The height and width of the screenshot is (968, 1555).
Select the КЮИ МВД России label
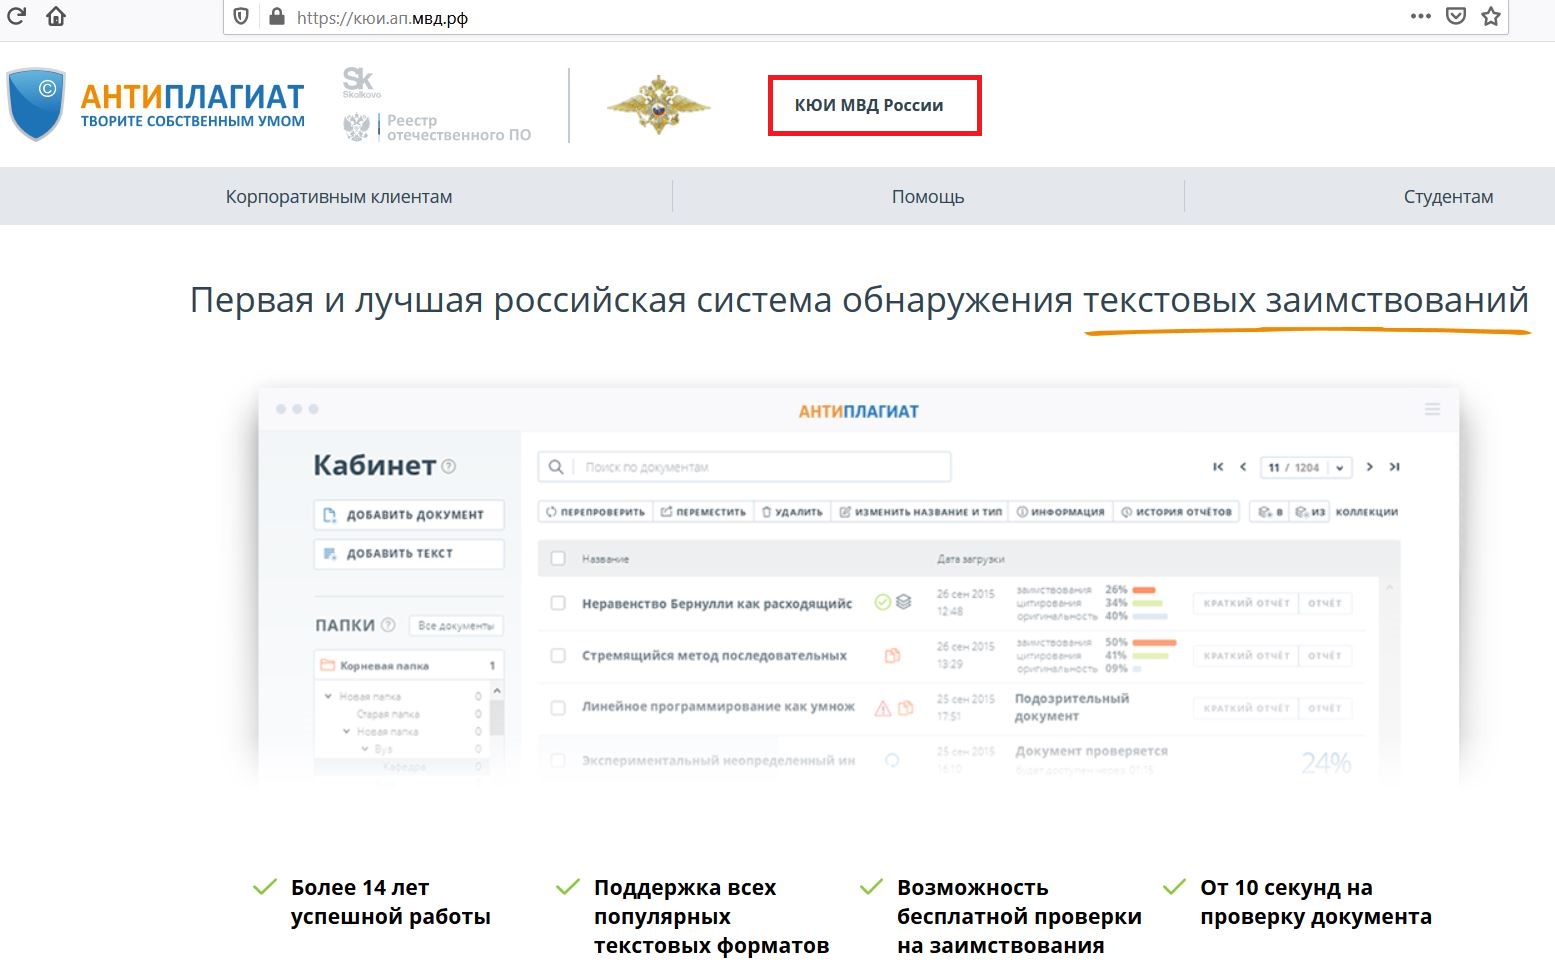(869, 105)
